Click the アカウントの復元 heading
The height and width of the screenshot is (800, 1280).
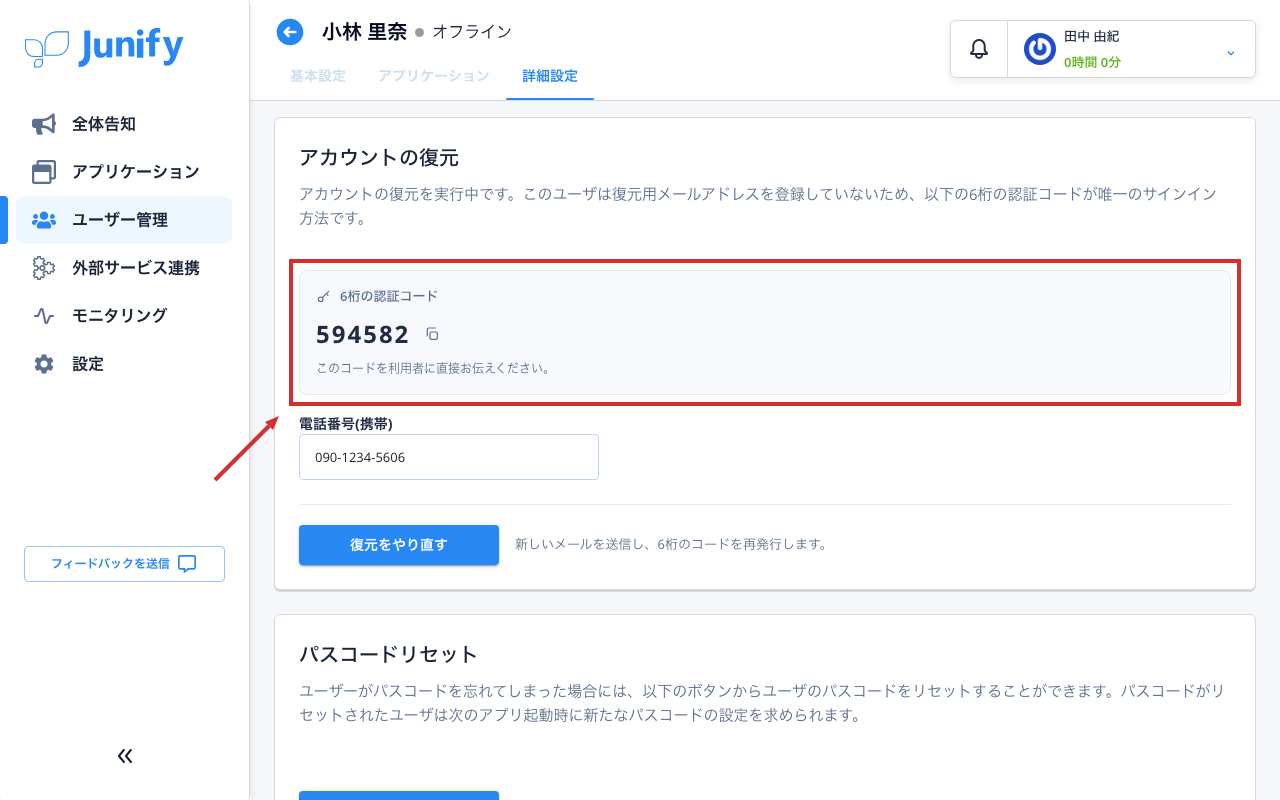[379, 157]
